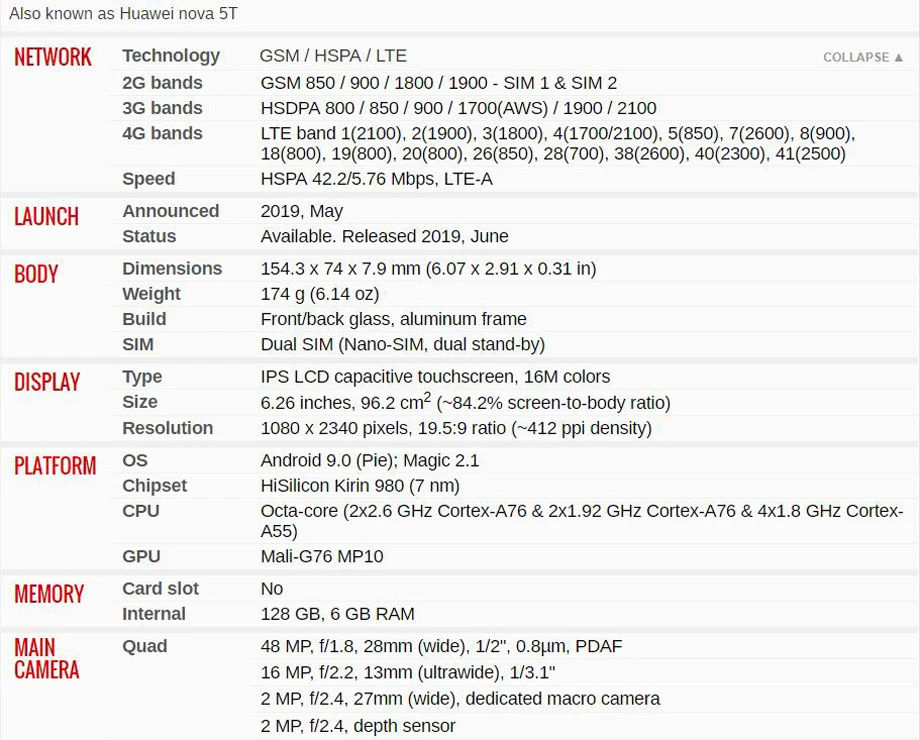920x740 pixels.
Task: Select the 2 MP dedicated macro camera line
Action: pos(460,698)
